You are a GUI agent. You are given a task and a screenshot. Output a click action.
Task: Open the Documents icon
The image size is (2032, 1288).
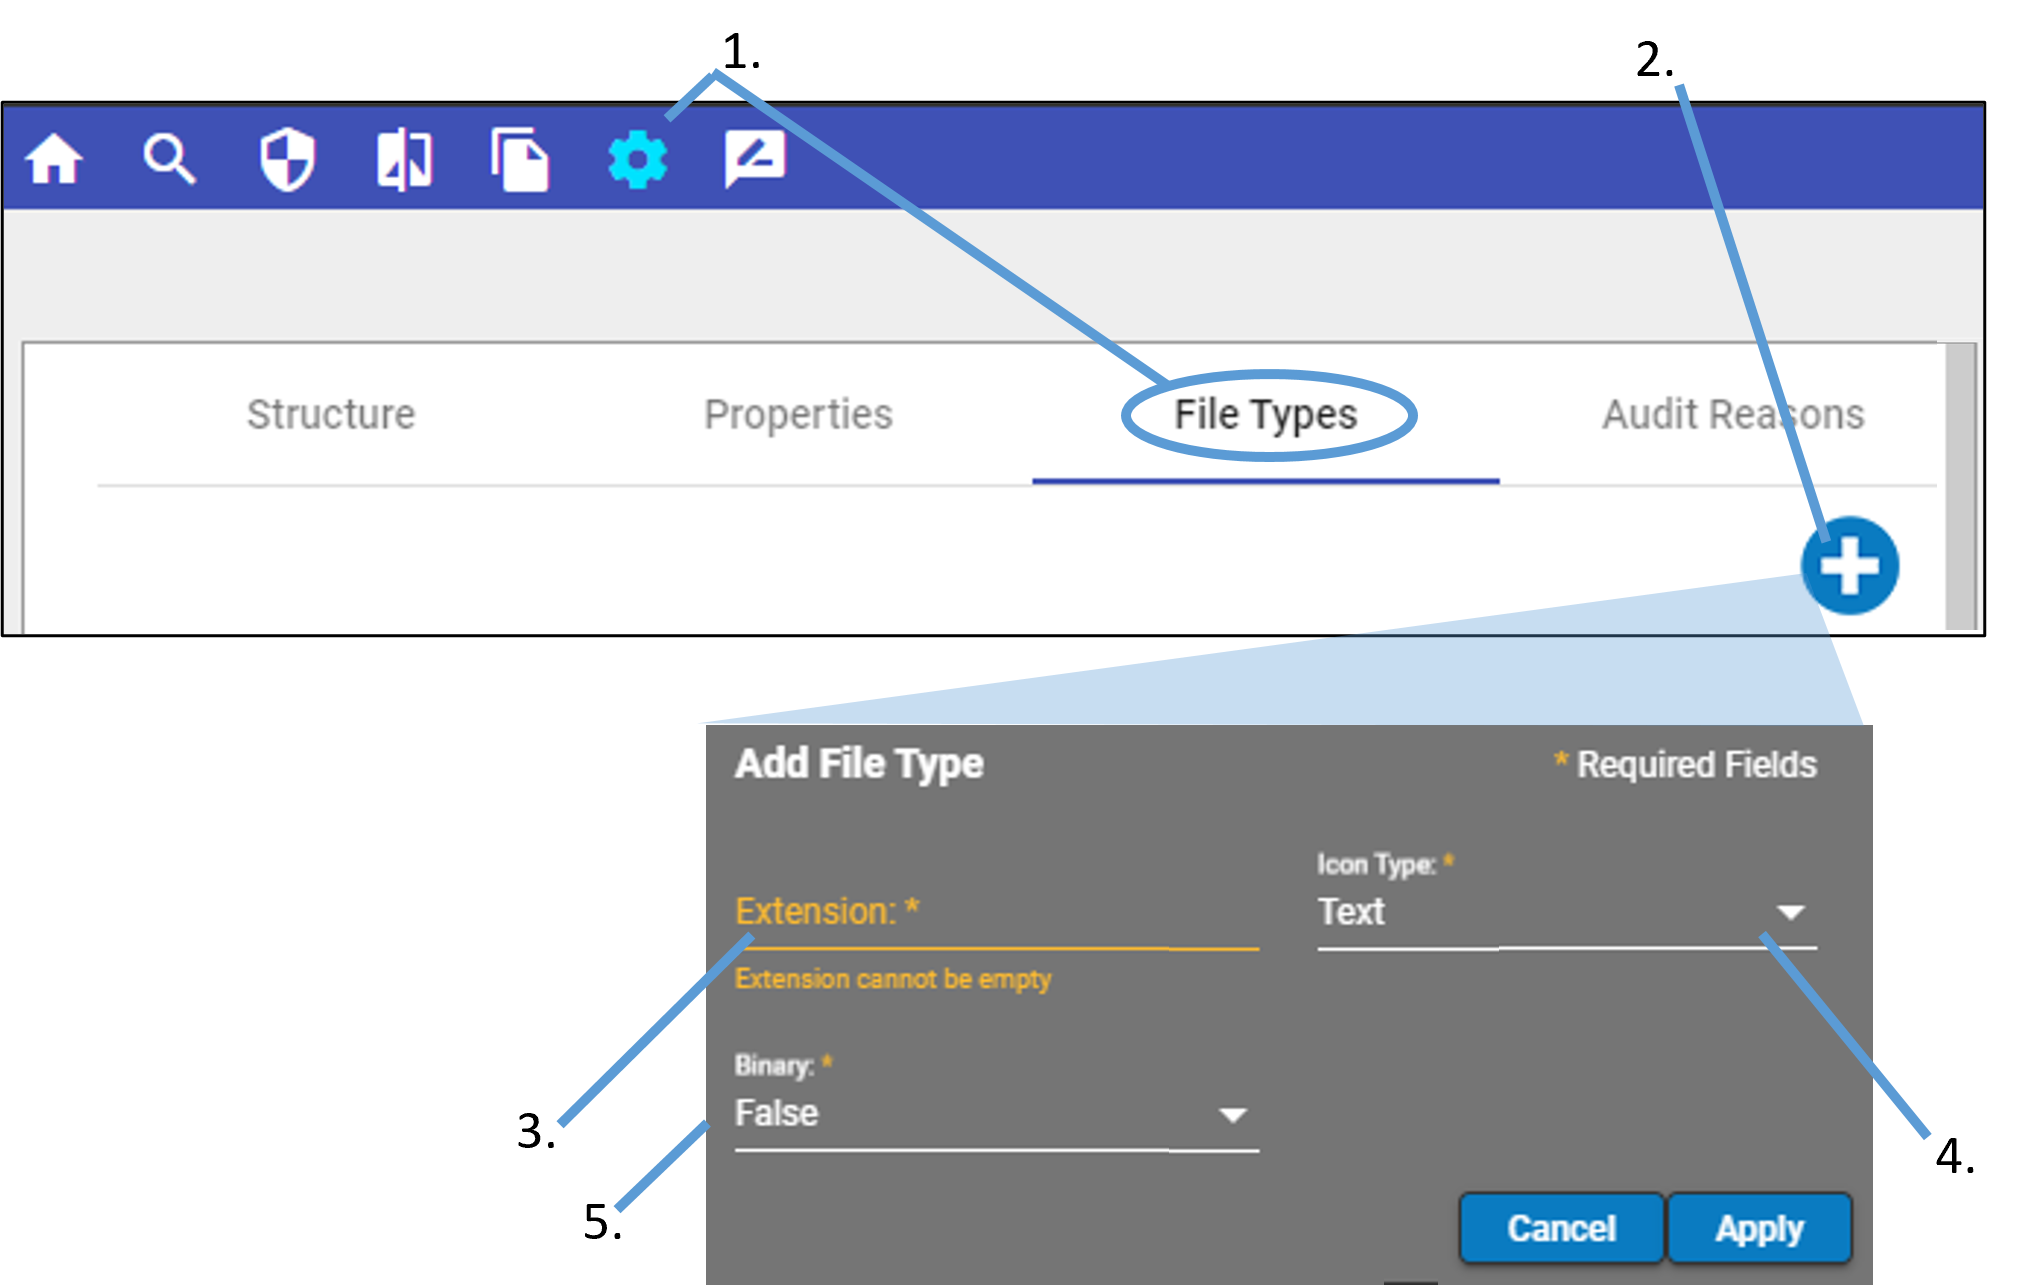[522, 160]
